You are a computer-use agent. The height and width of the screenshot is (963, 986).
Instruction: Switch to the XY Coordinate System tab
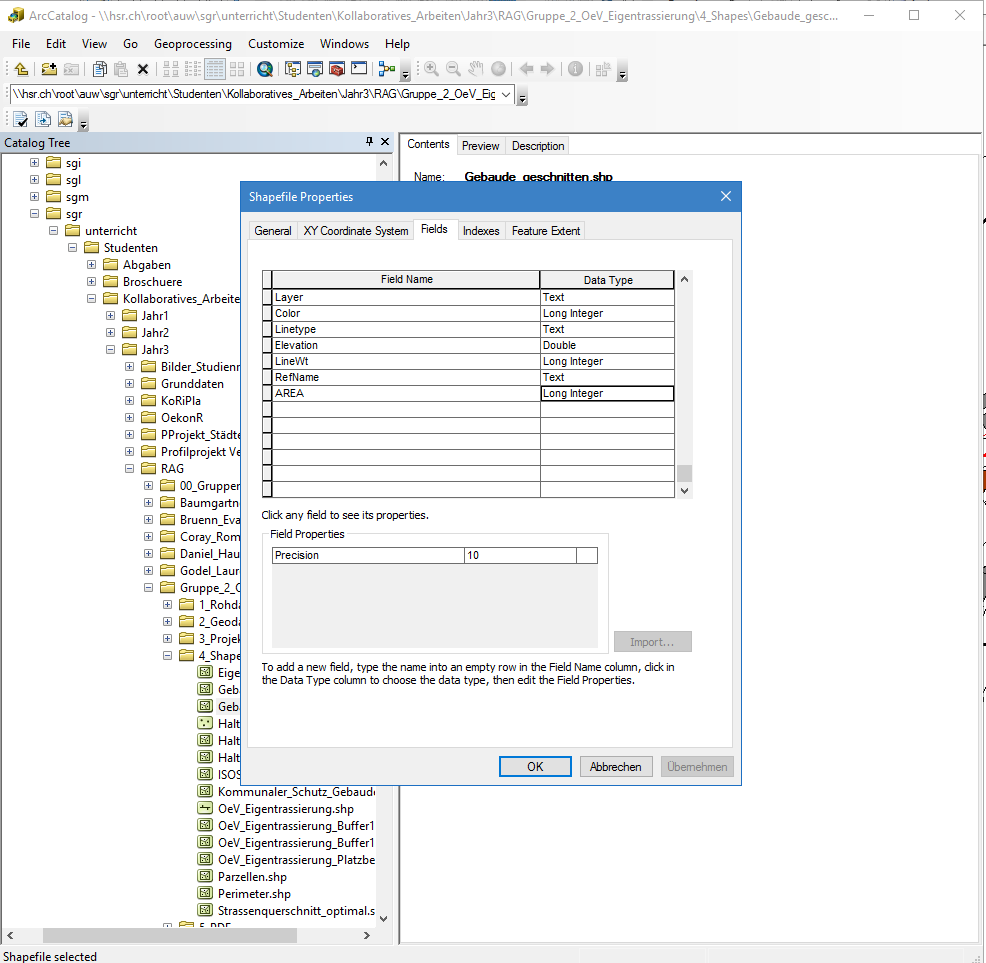(355, 230)
